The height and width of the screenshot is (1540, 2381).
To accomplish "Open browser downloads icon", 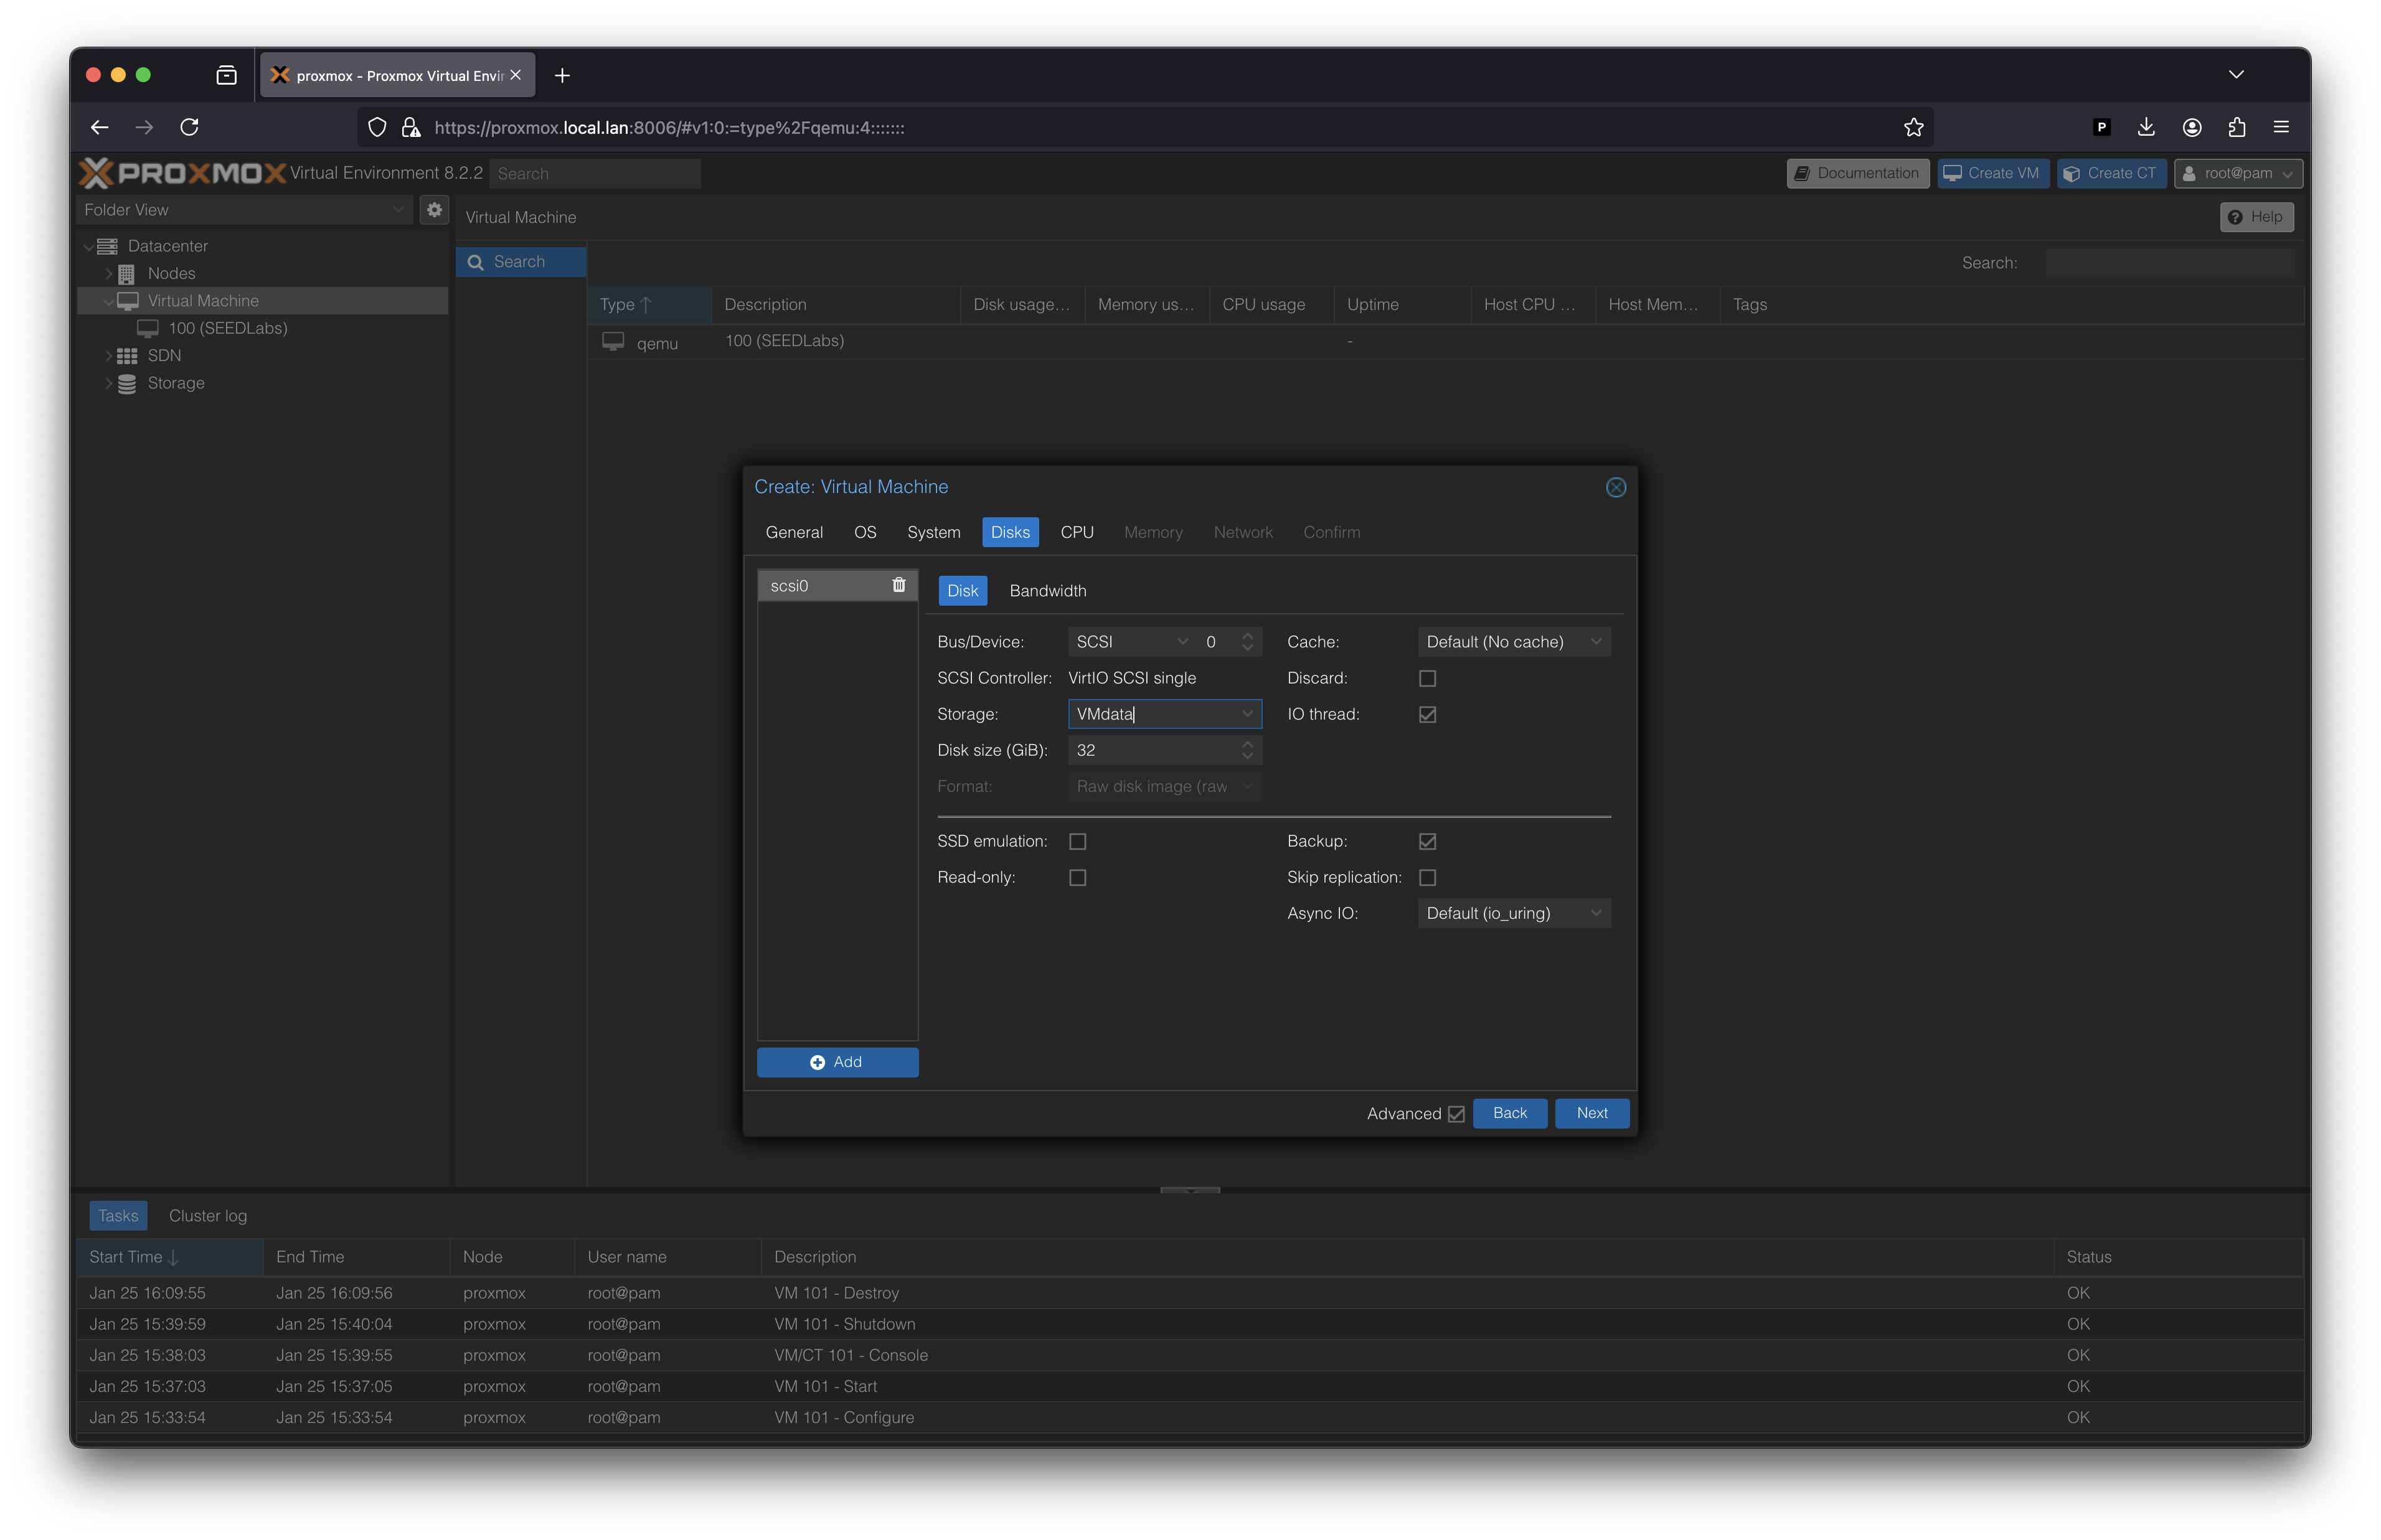I will (x=2146, y=127).
